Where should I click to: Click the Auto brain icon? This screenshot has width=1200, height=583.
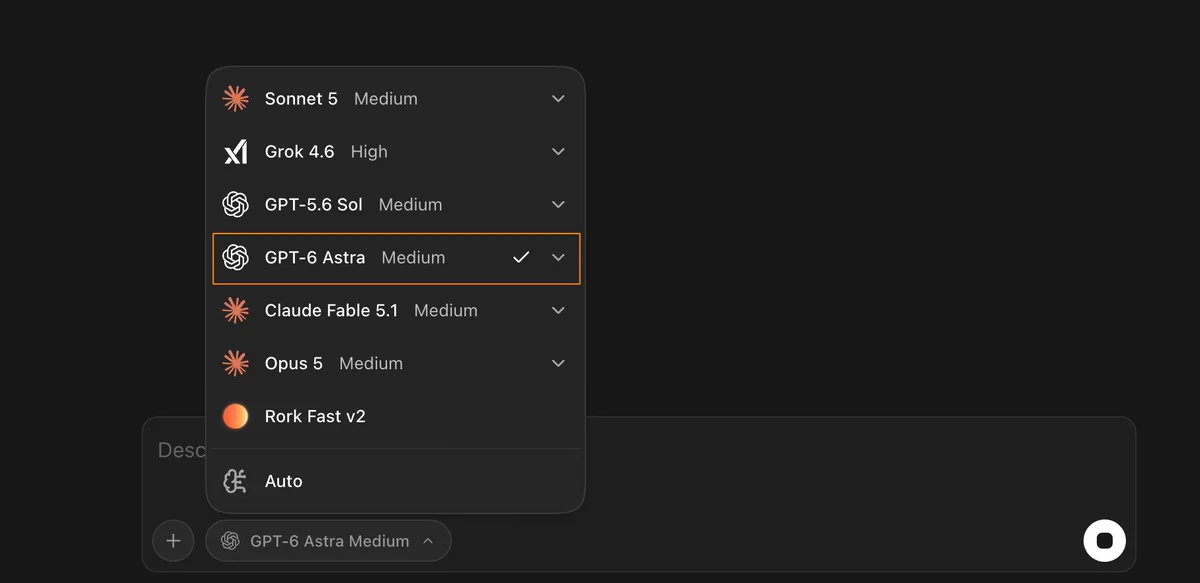[235, 481]
